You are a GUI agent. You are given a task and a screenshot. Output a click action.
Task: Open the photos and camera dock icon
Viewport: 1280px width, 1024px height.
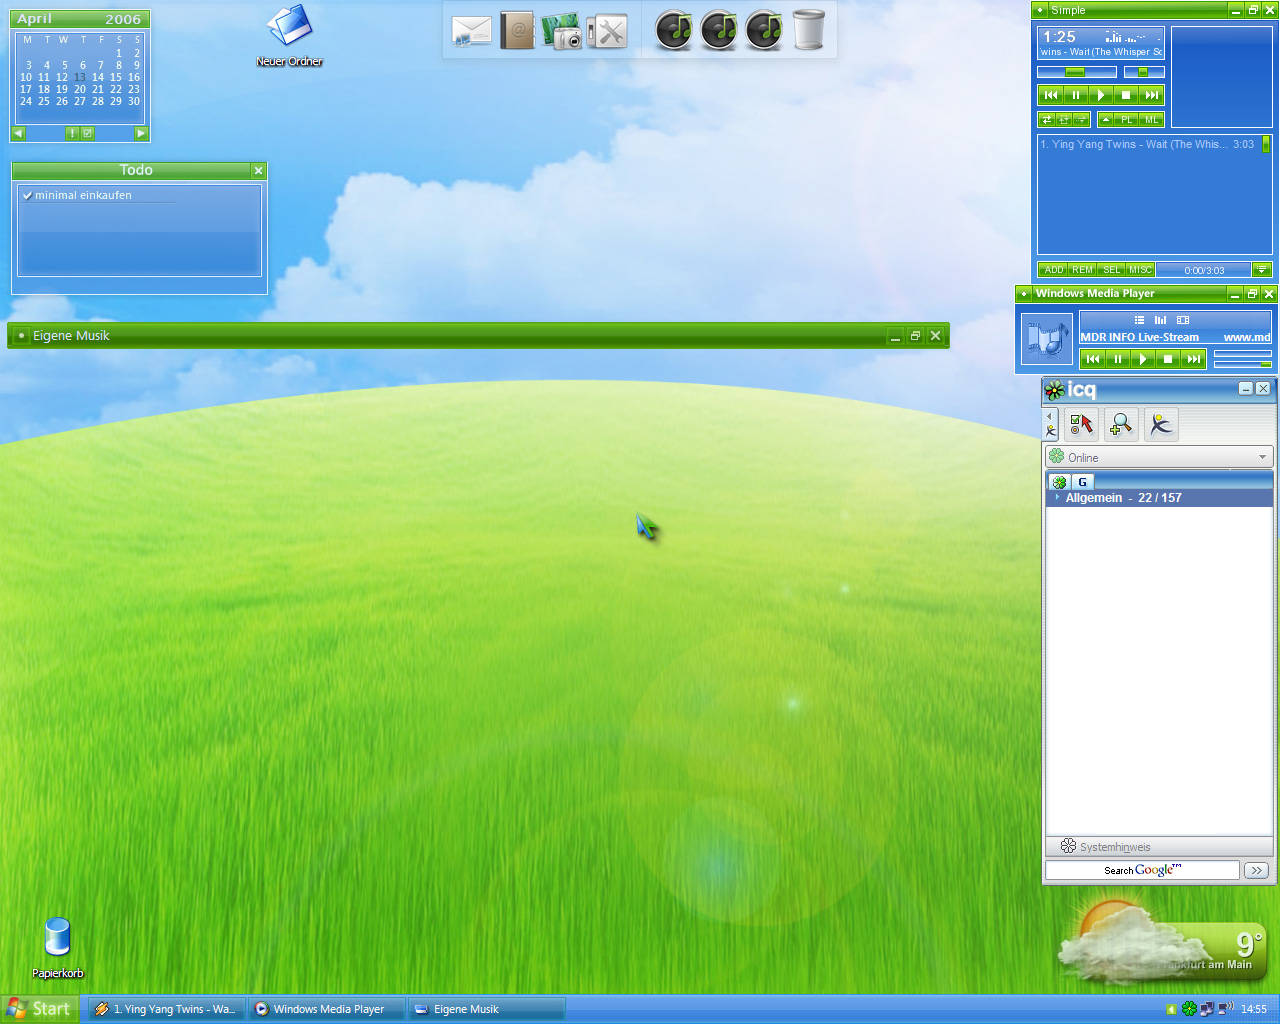[561, 31]
